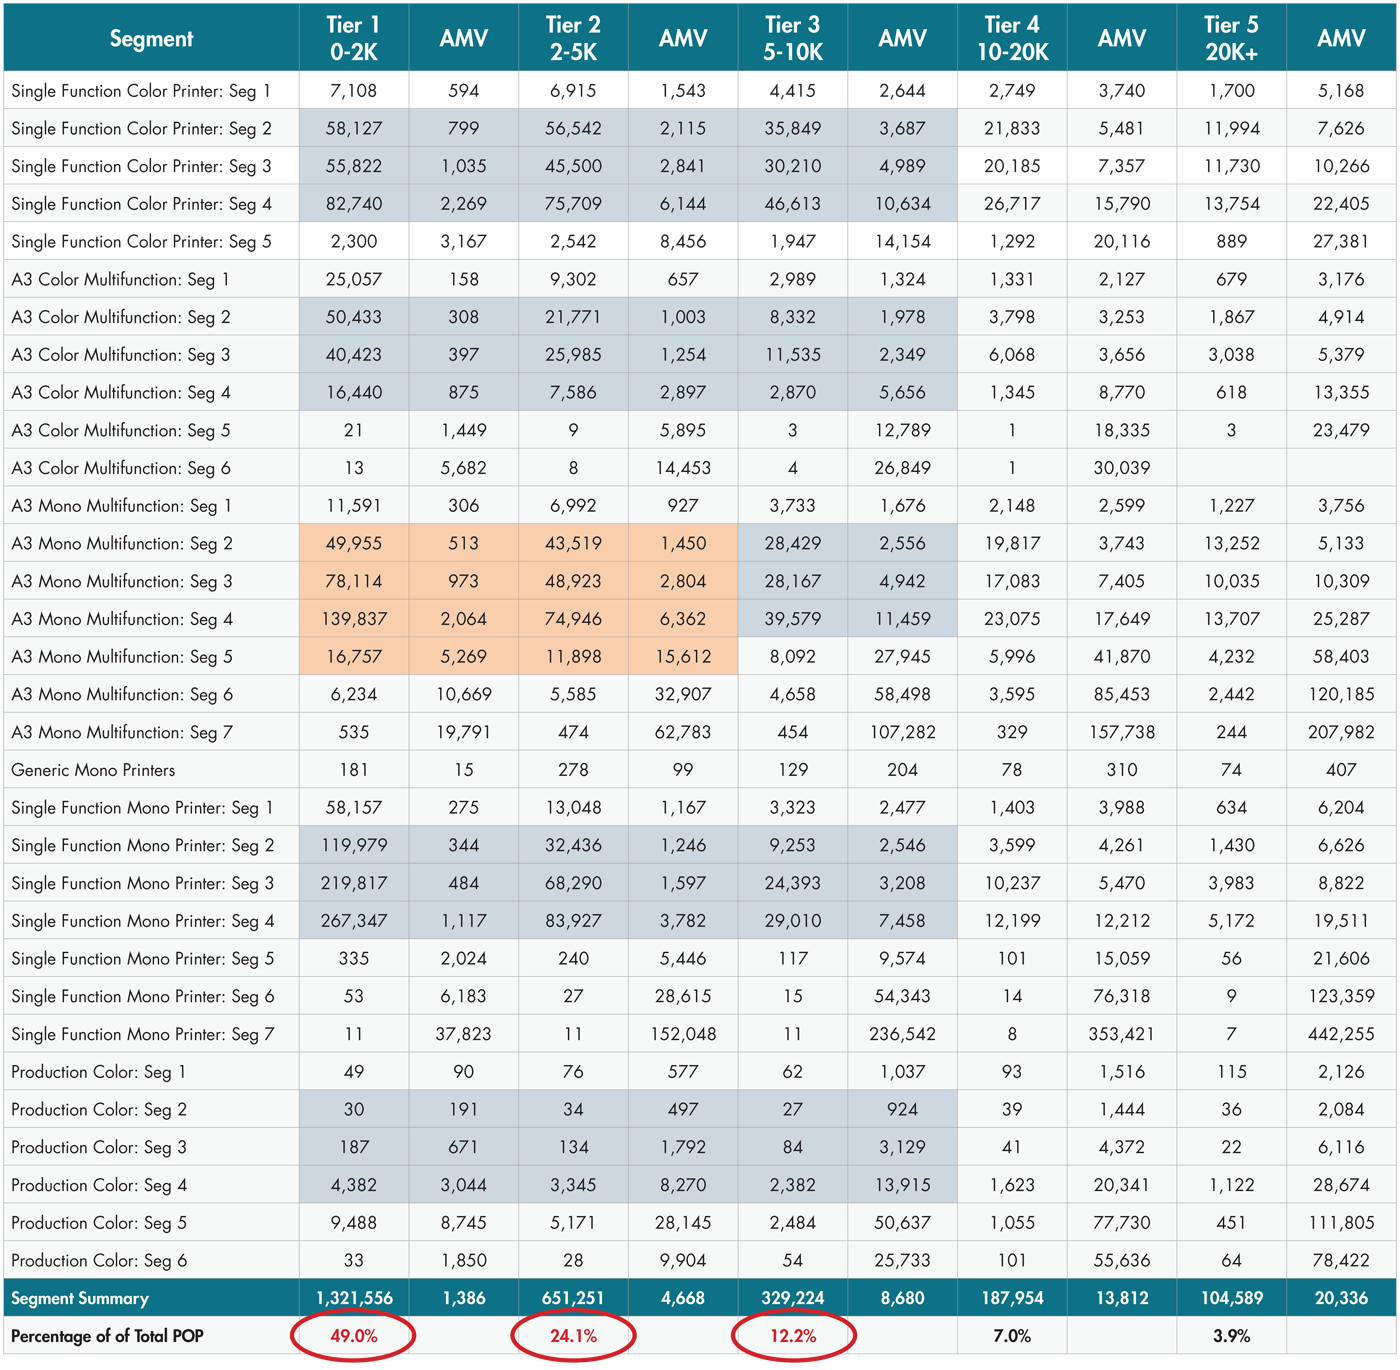Click the 75,709 cell
Screen dimensions: 1400x1370
point(573,204)
